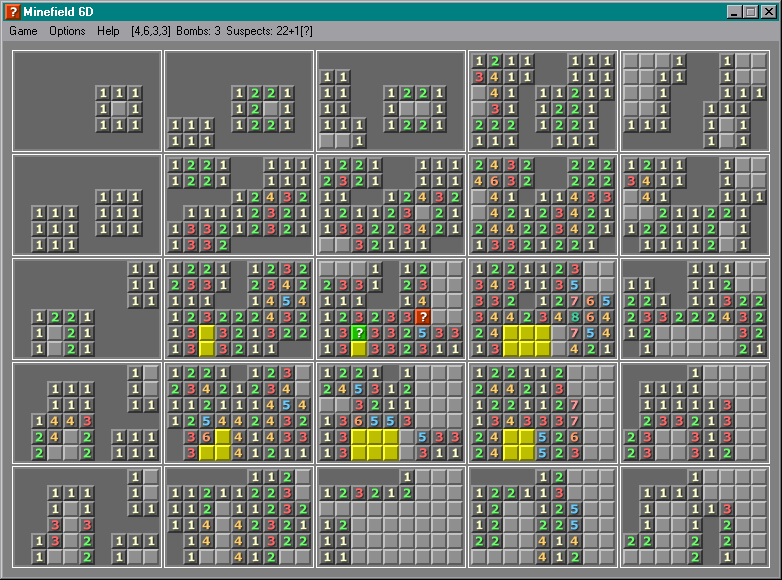Click the blue 5 directly below the orange question mark
This screenshot has height=580, width=782.
coord(423,333)
